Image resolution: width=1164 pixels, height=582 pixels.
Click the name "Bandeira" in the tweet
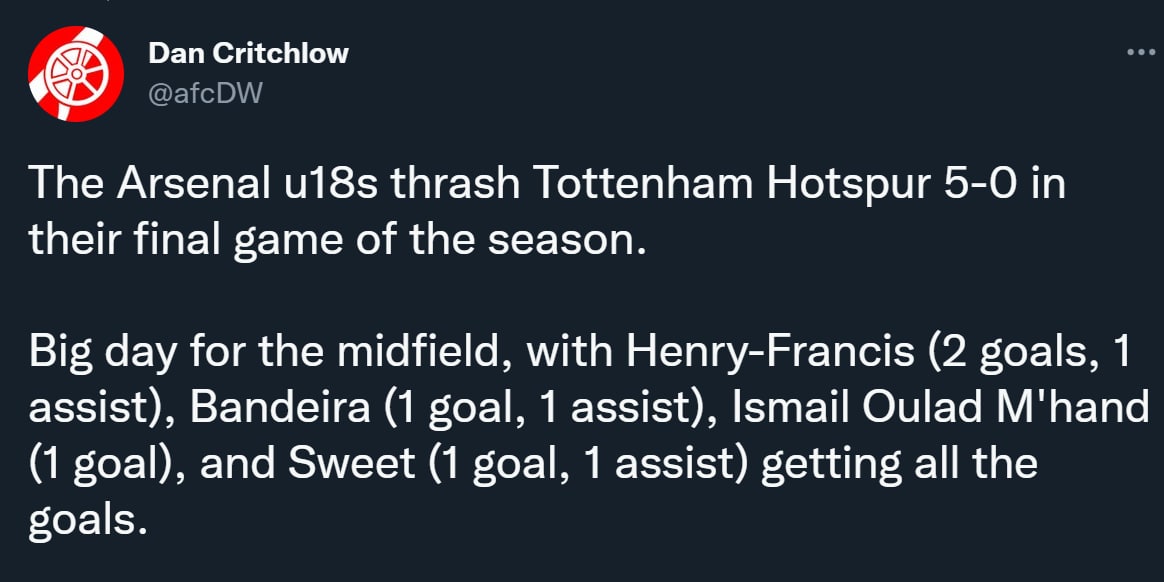[284, 408]
